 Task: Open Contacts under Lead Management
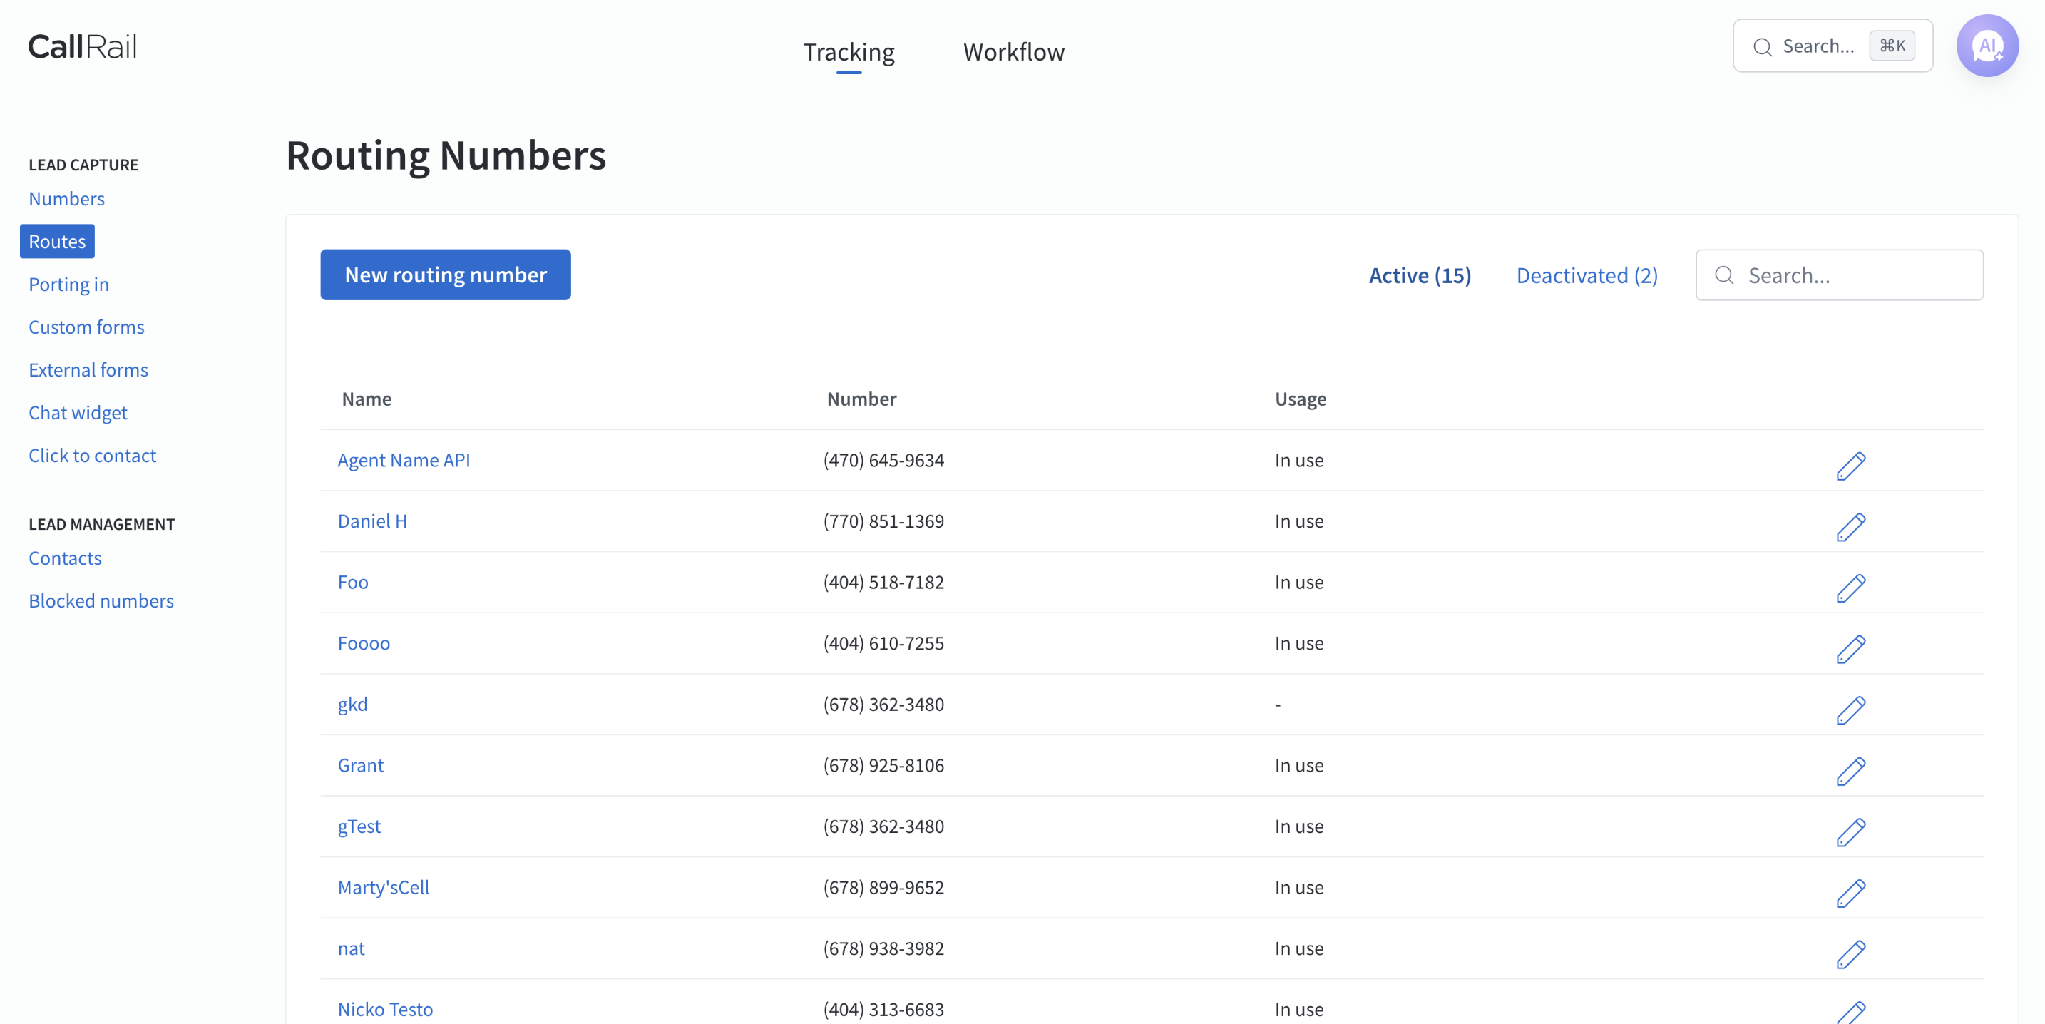click(65, 558)
